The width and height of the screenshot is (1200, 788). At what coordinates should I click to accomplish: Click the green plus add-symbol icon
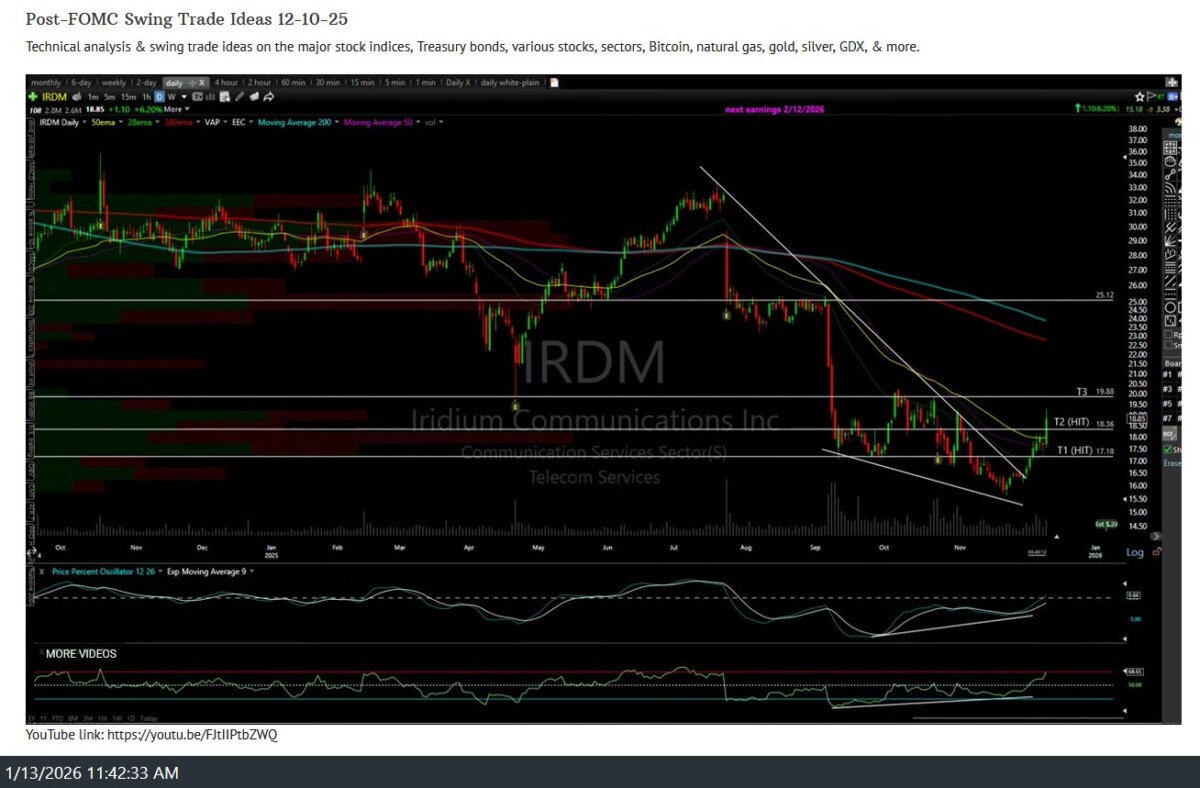33,96
